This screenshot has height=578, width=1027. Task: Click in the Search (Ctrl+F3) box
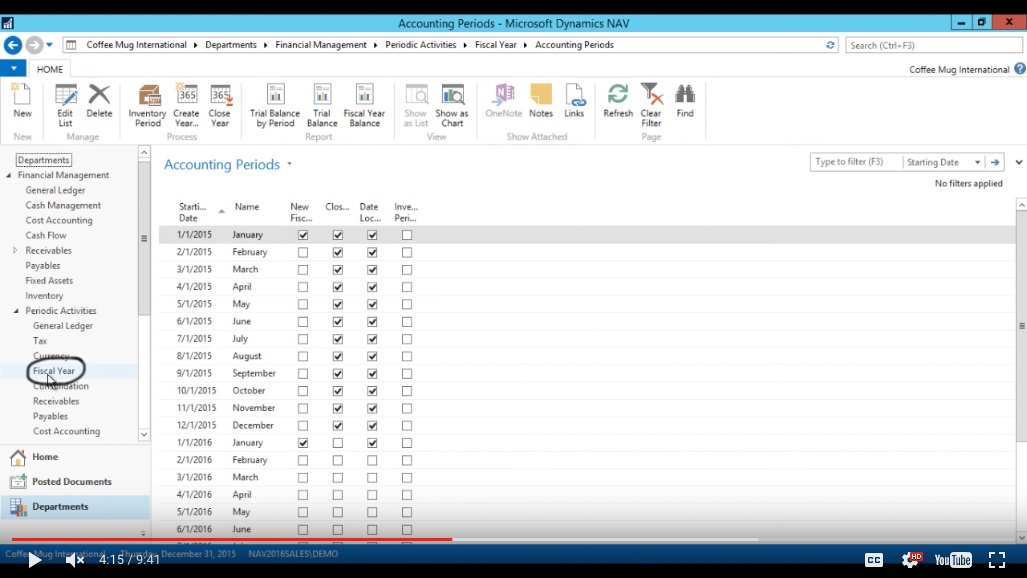tap(933, 45)
